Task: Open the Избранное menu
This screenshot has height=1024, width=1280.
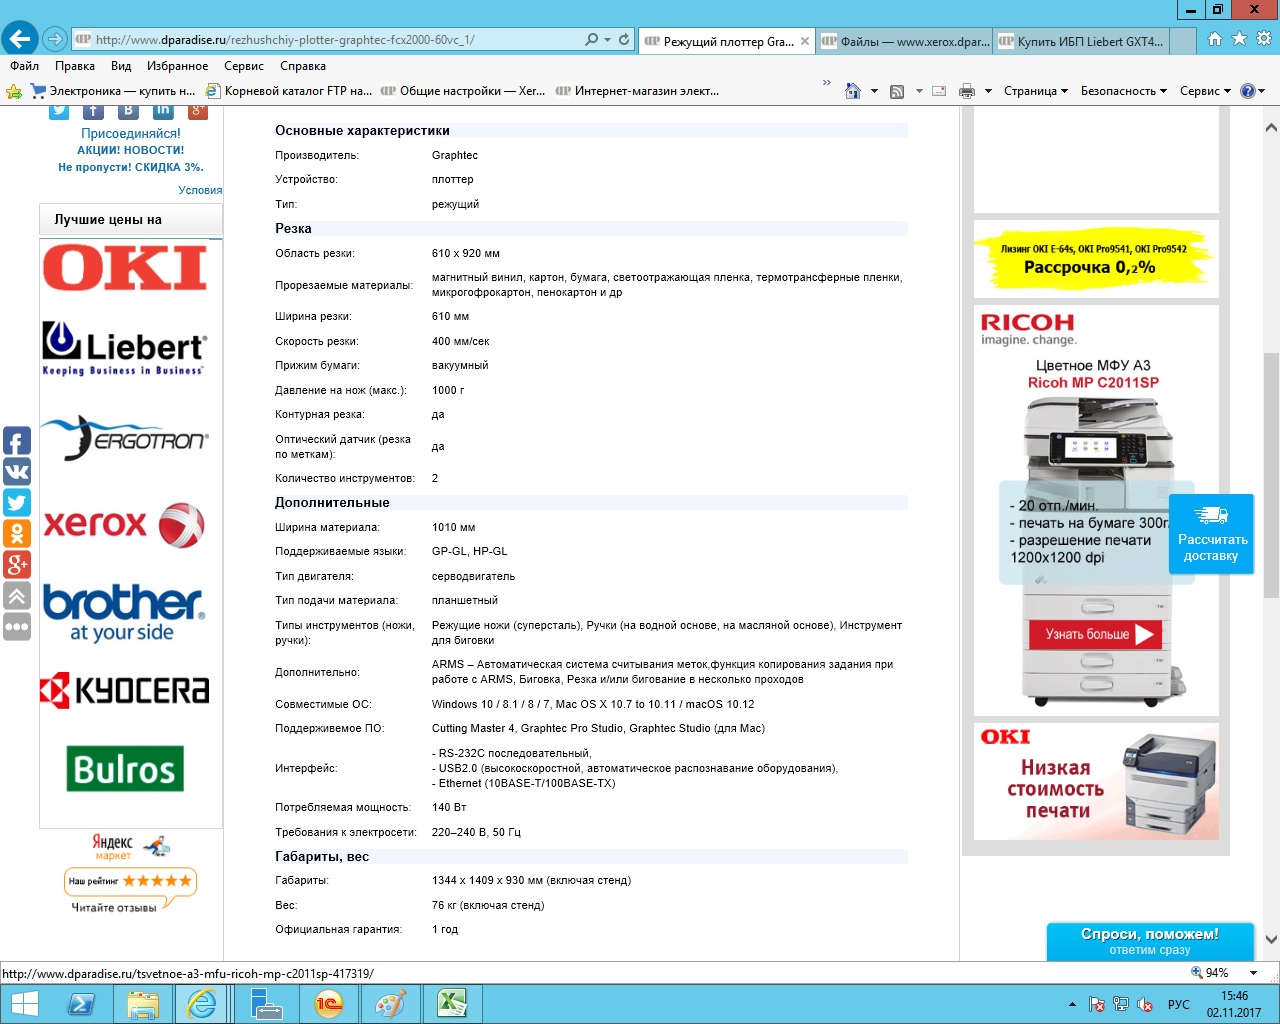Action: 177,66
